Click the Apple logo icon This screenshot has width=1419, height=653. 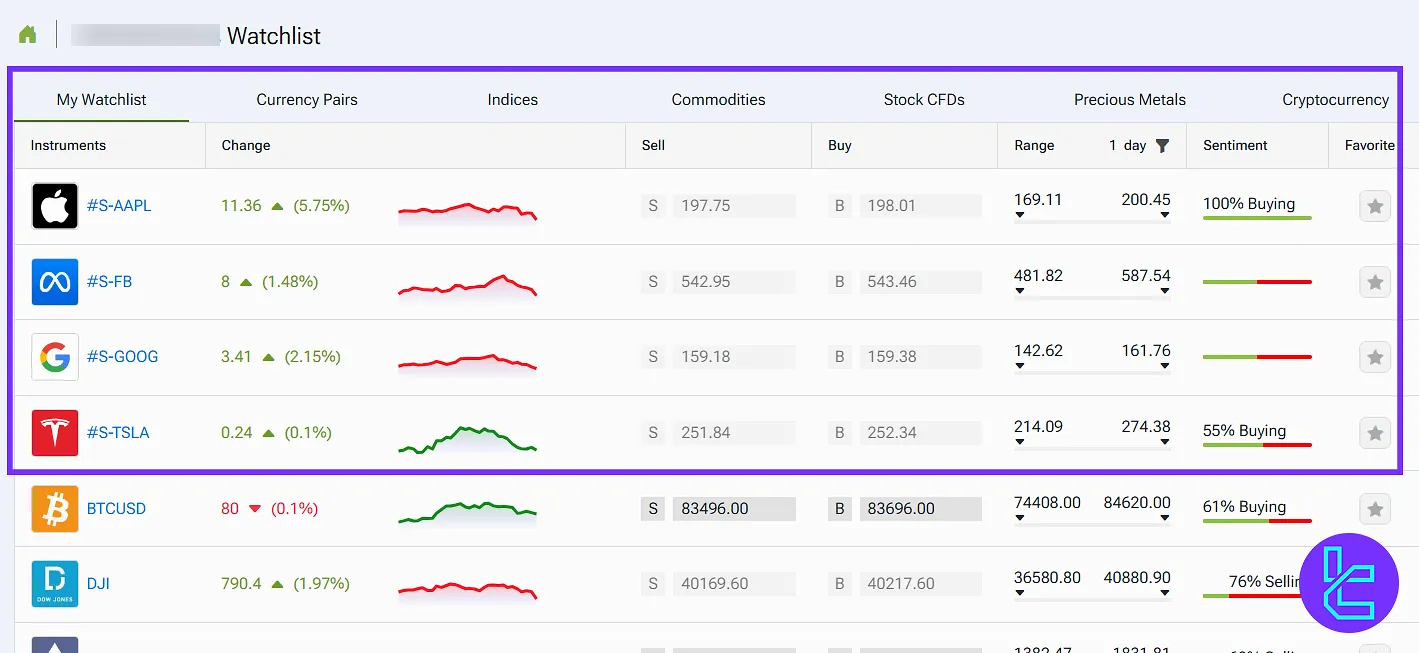click(x=55, y=206)
